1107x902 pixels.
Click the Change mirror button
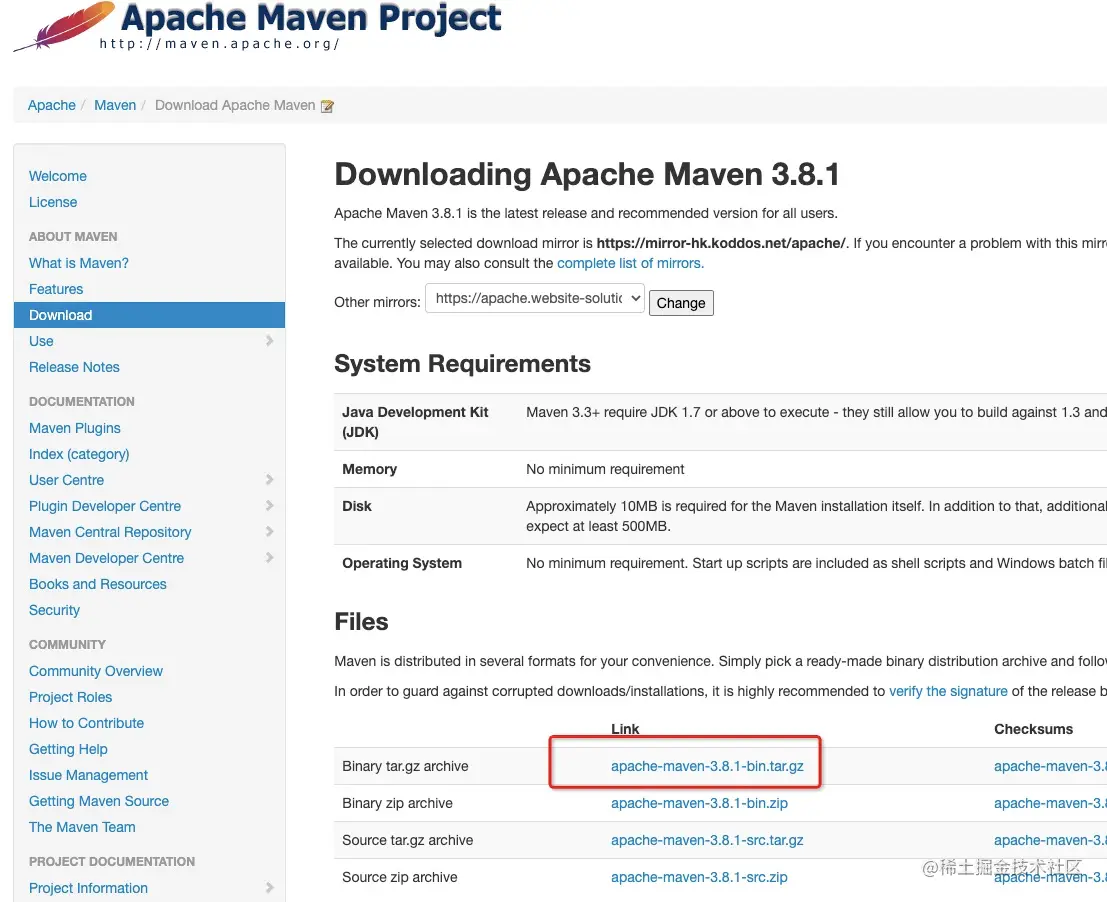coord(681,303)
